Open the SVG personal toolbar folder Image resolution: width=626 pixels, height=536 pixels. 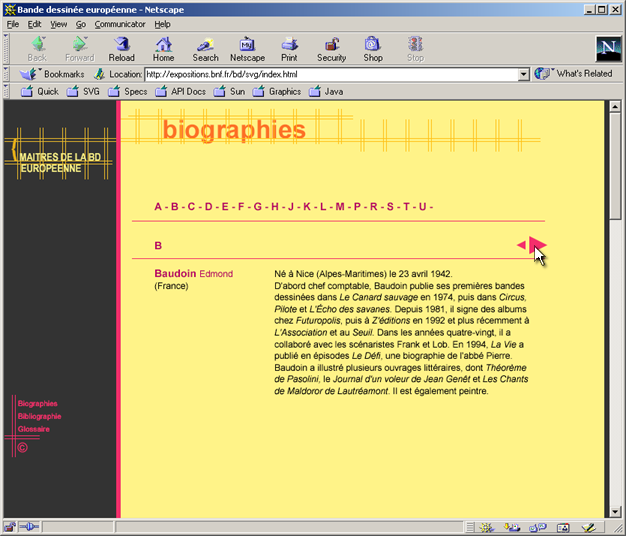[83, 91]
